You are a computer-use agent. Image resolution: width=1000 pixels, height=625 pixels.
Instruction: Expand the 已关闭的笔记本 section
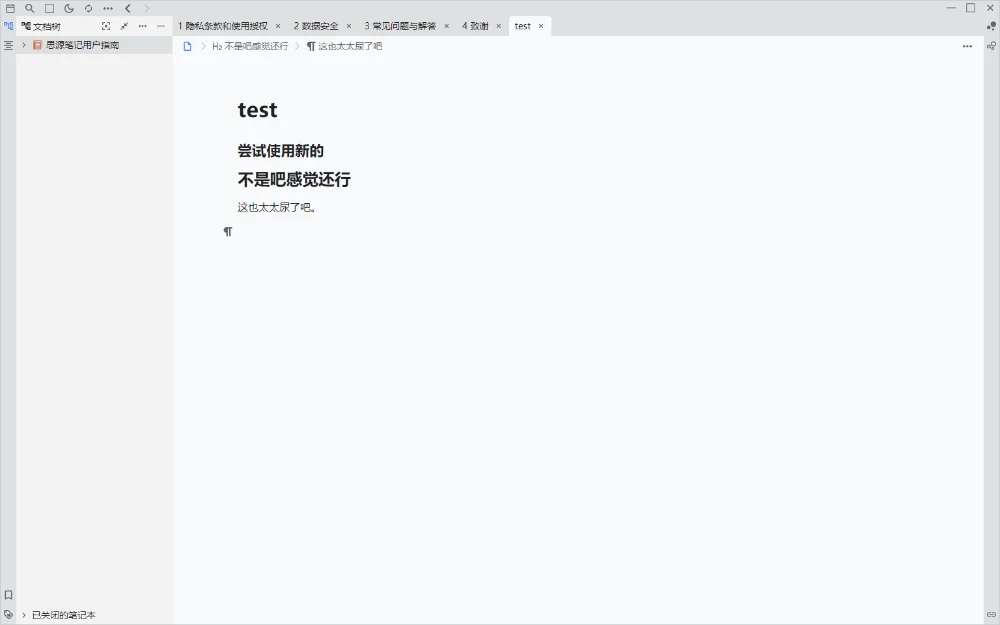pos(24,615)
